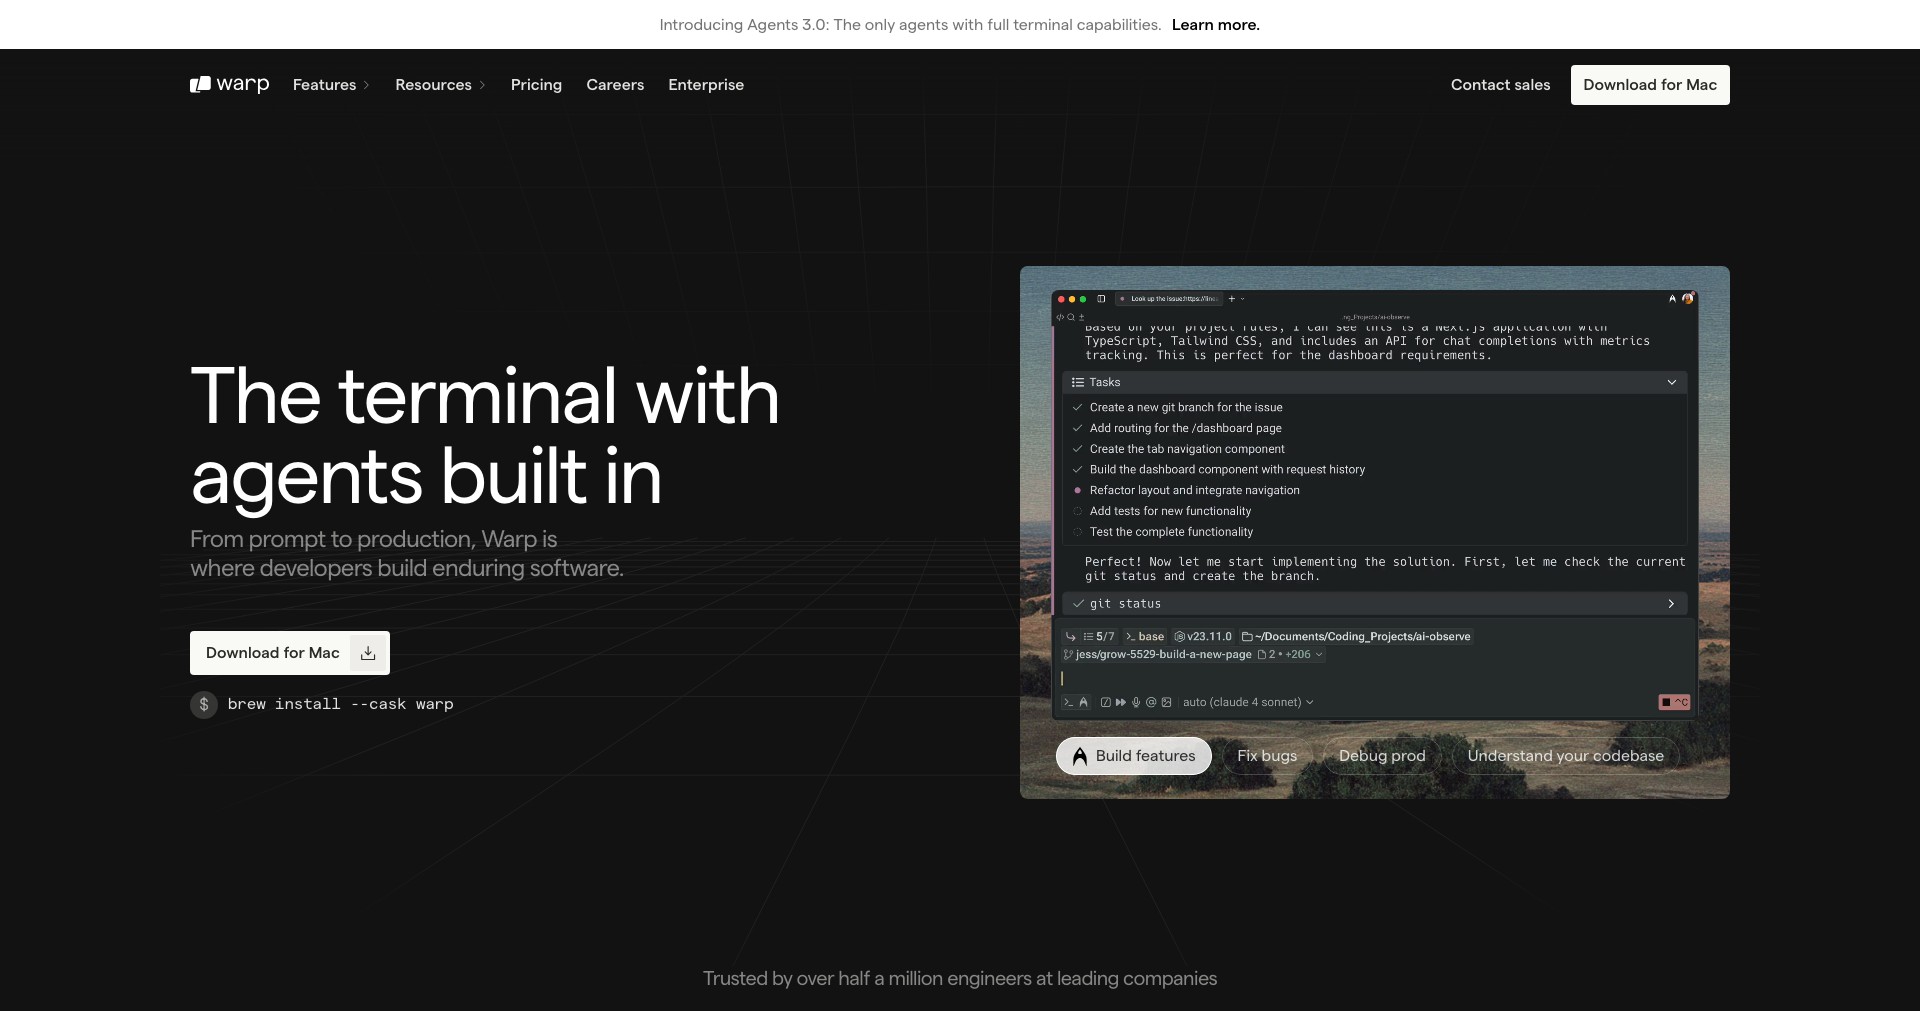Switch to terminal mode prompt icon in input bar

click(x=1068, y=702)
